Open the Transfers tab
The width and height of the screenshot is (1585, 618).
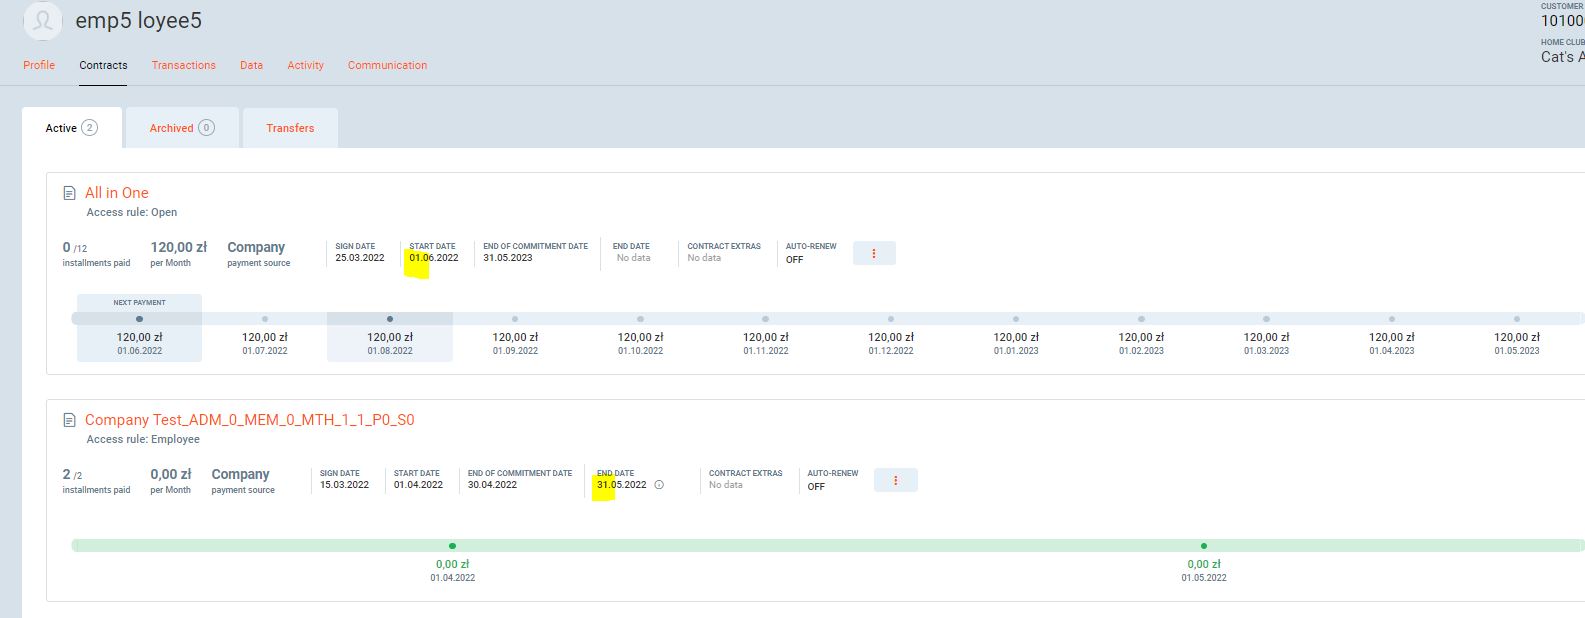pos(290,128)
